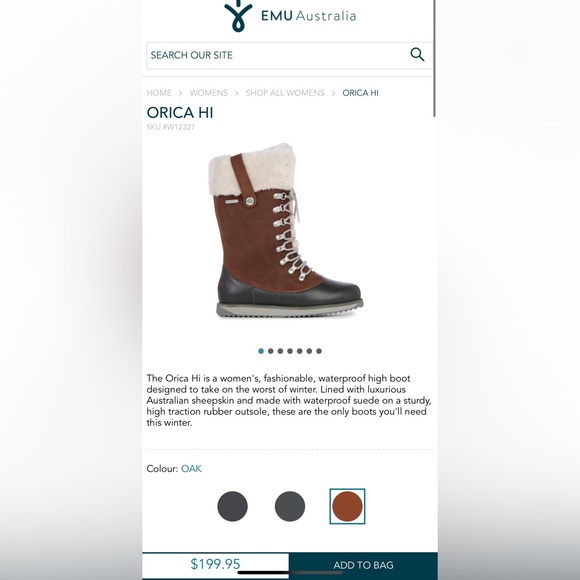This screenshot has height=580, width=580.
Task: Select the middle grey colour swatch
Action: [x=290, y=506]
